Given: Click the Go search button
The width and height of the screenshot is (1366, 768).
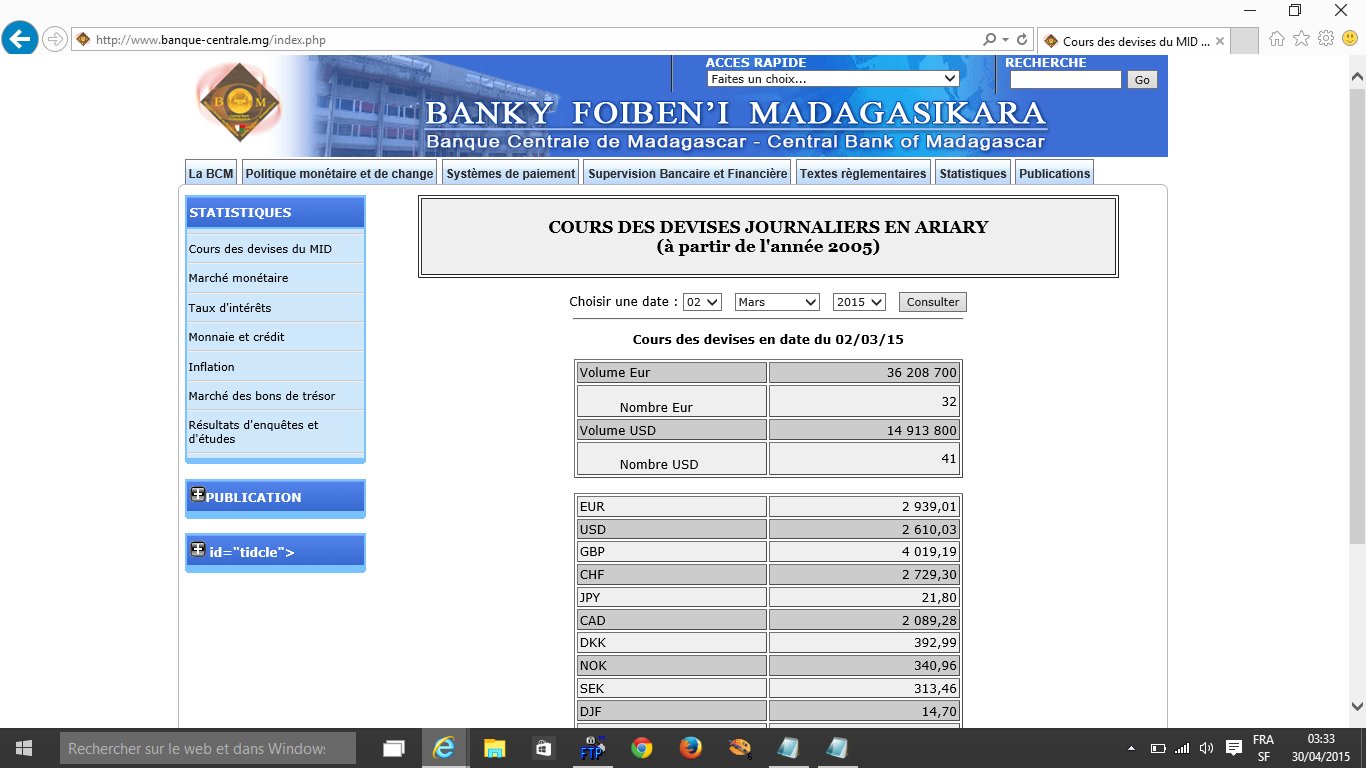Looking at the screenshot, I should click(1142, 80).
